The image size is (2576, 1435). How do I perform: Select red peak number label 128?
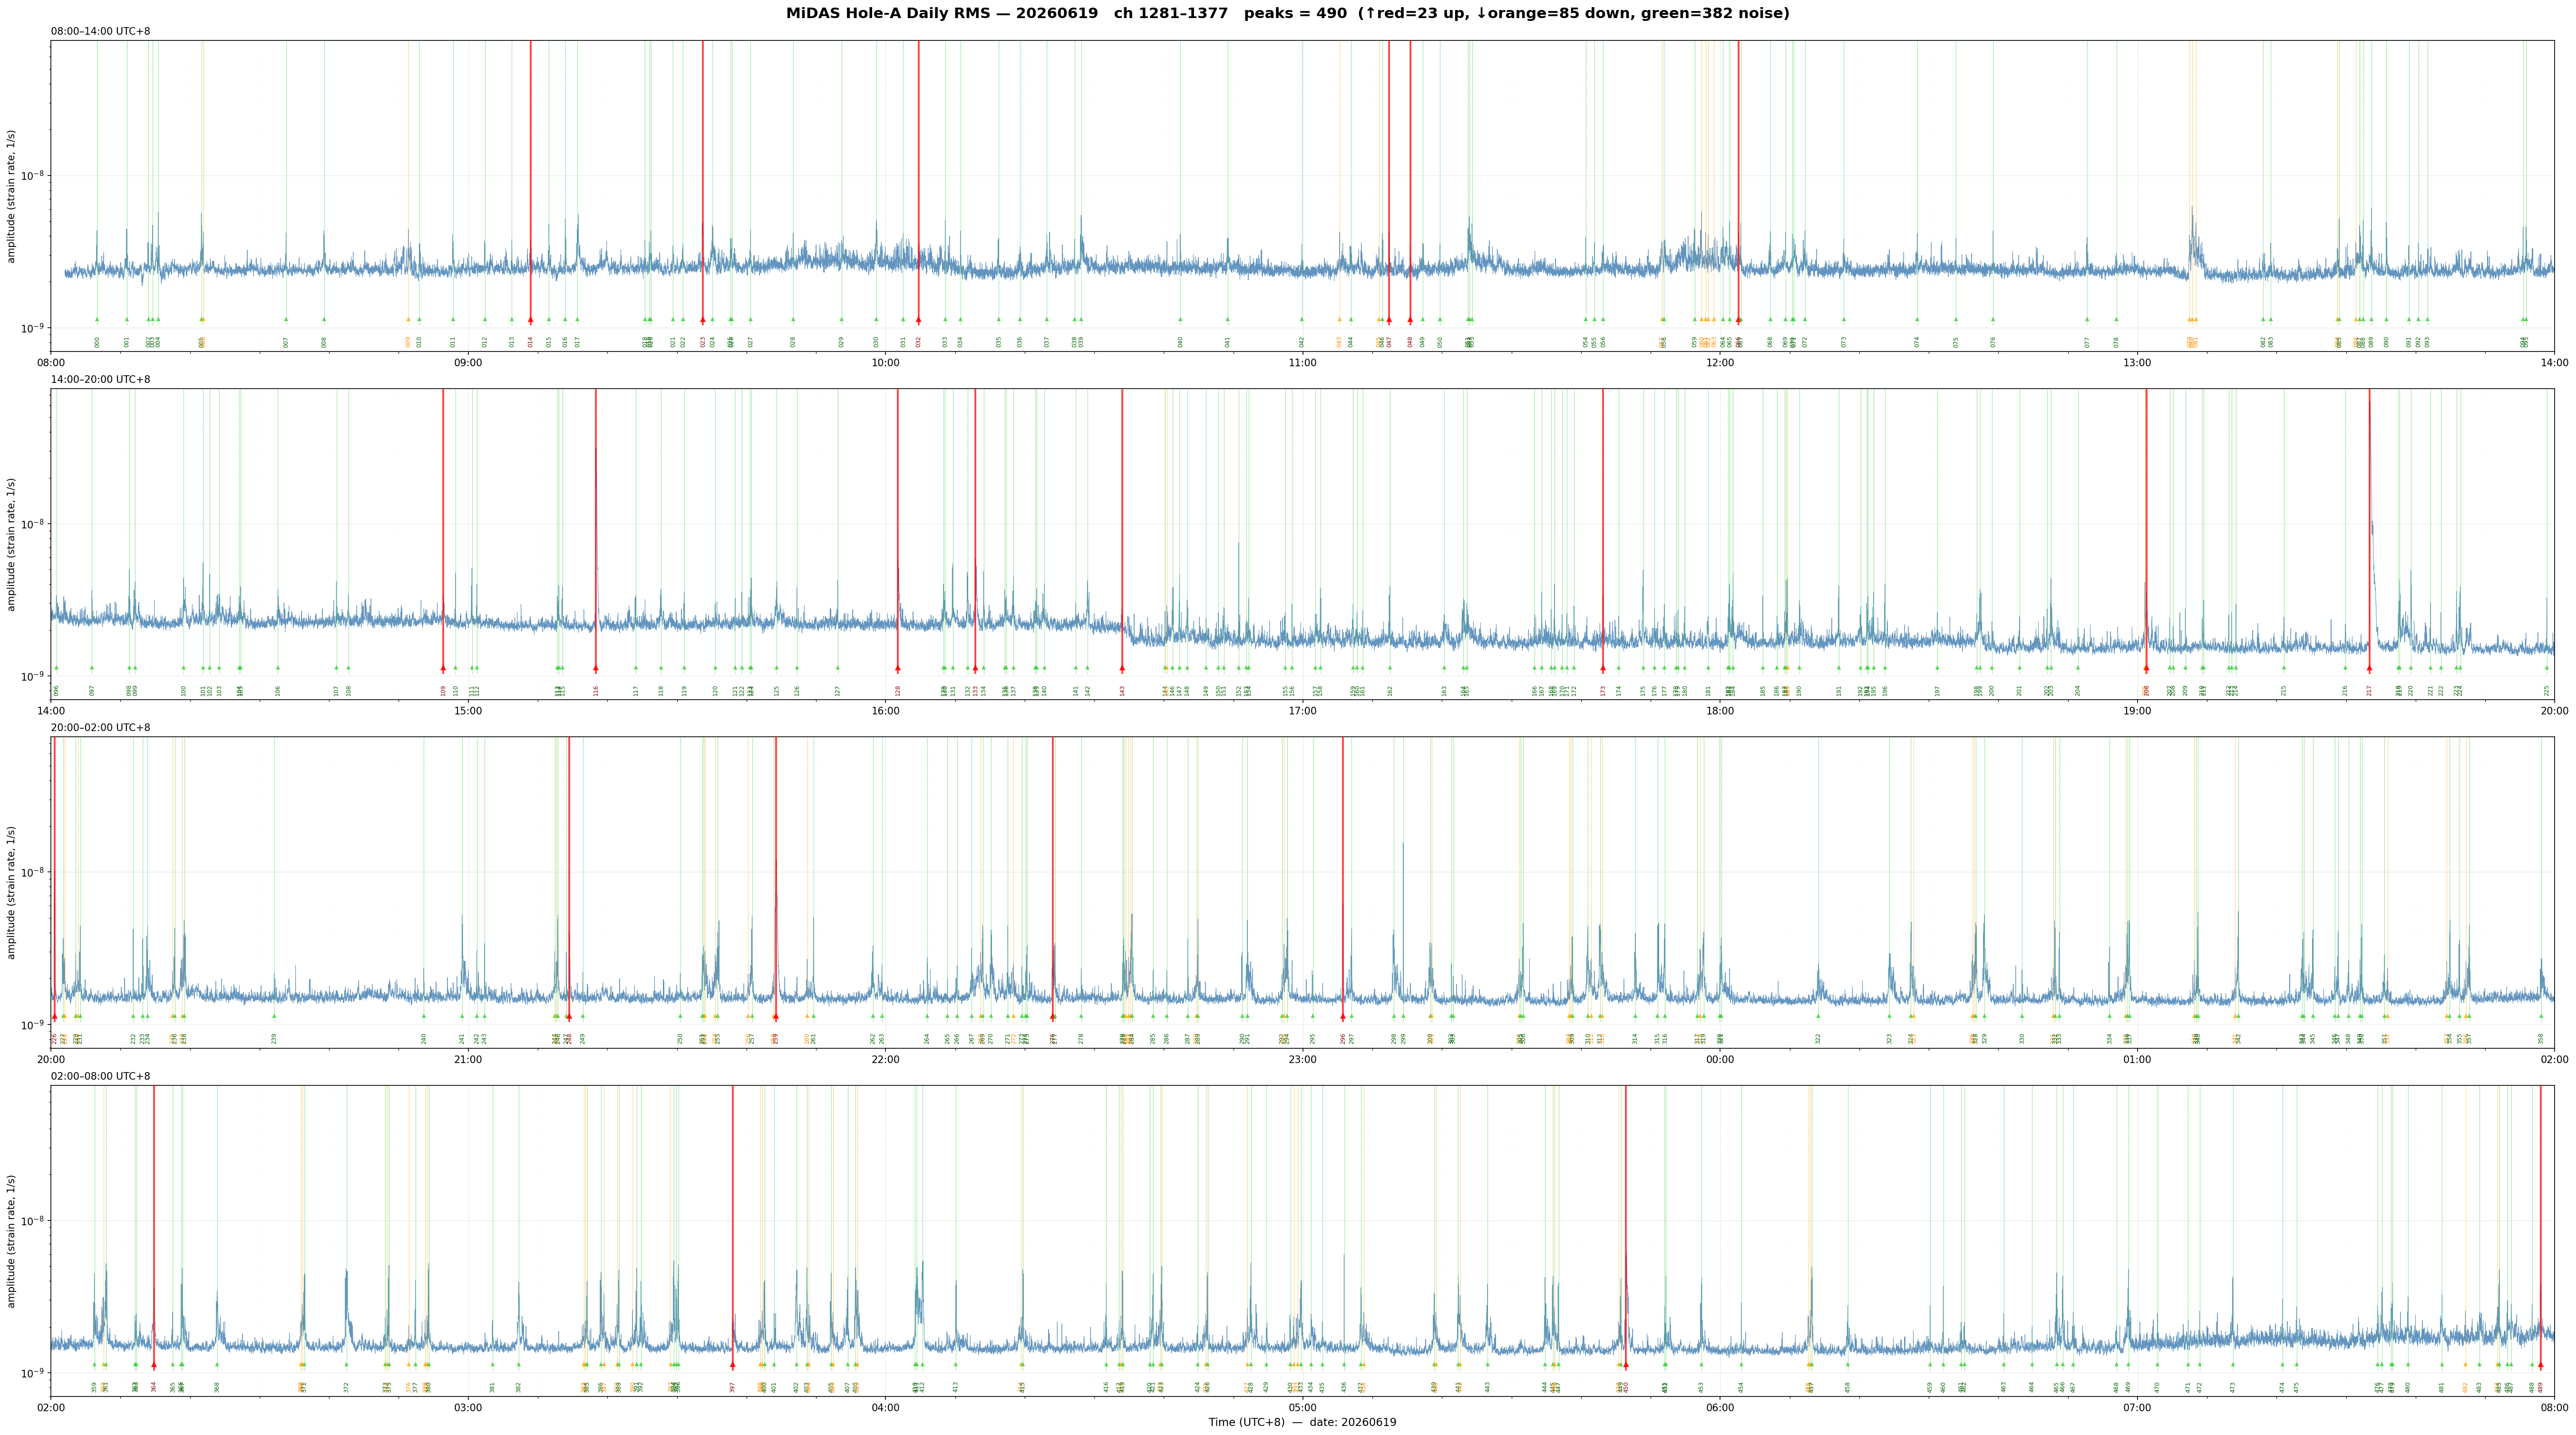click(898, 690)
